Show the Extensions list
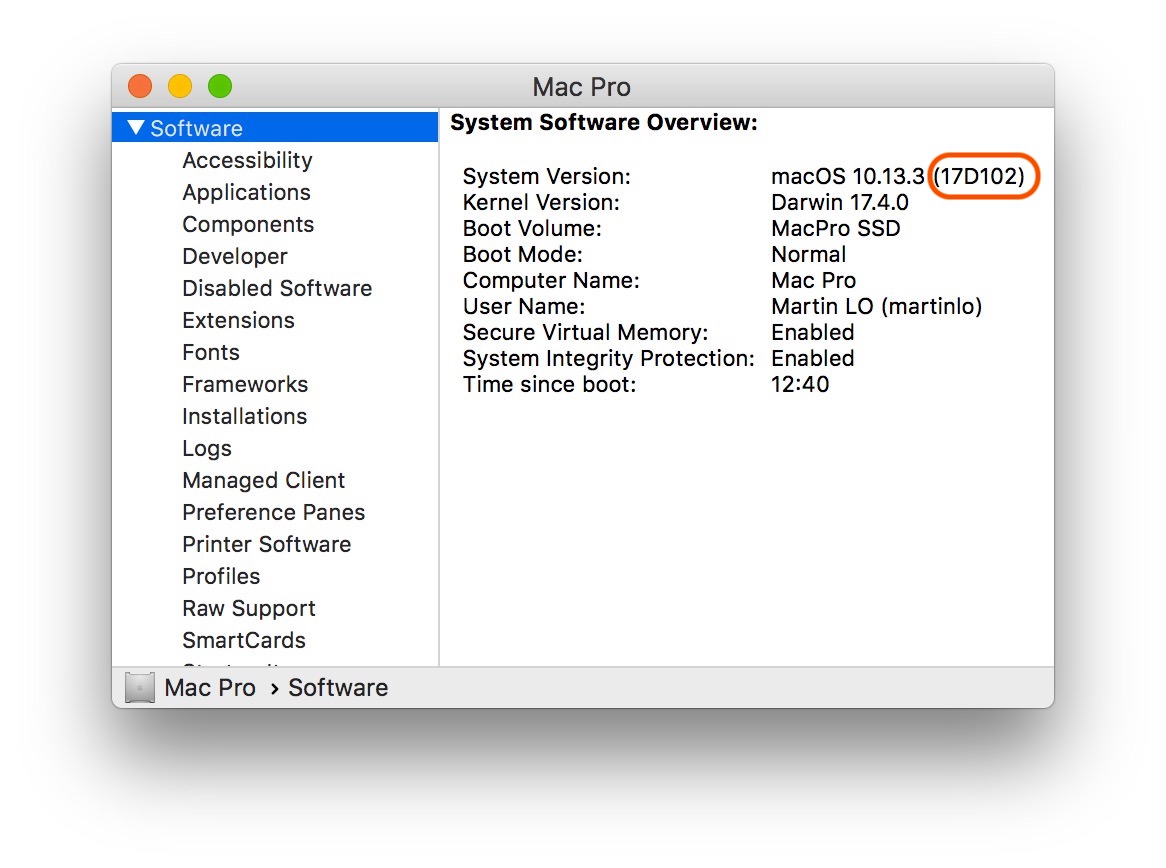1166x868 pixels. point(239,320)
